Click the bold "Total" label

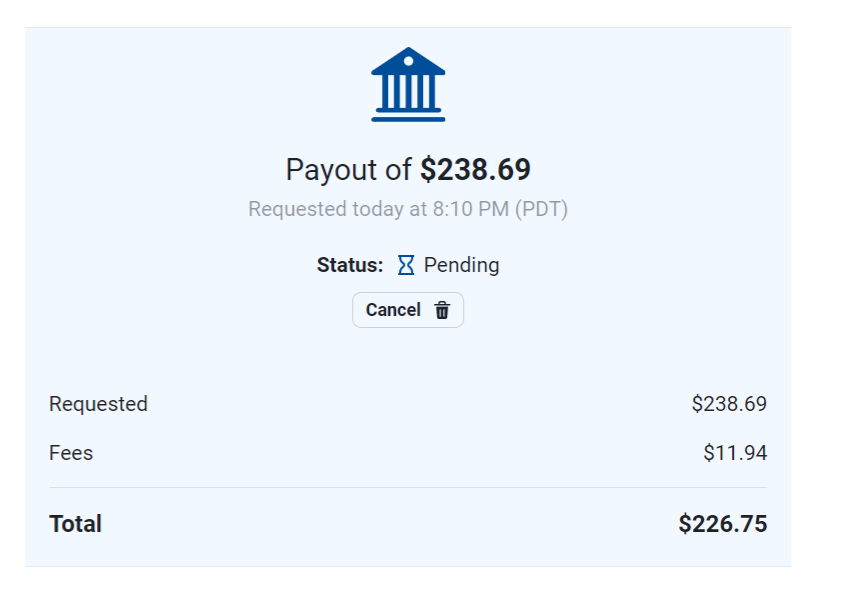(x=75, y=524)
